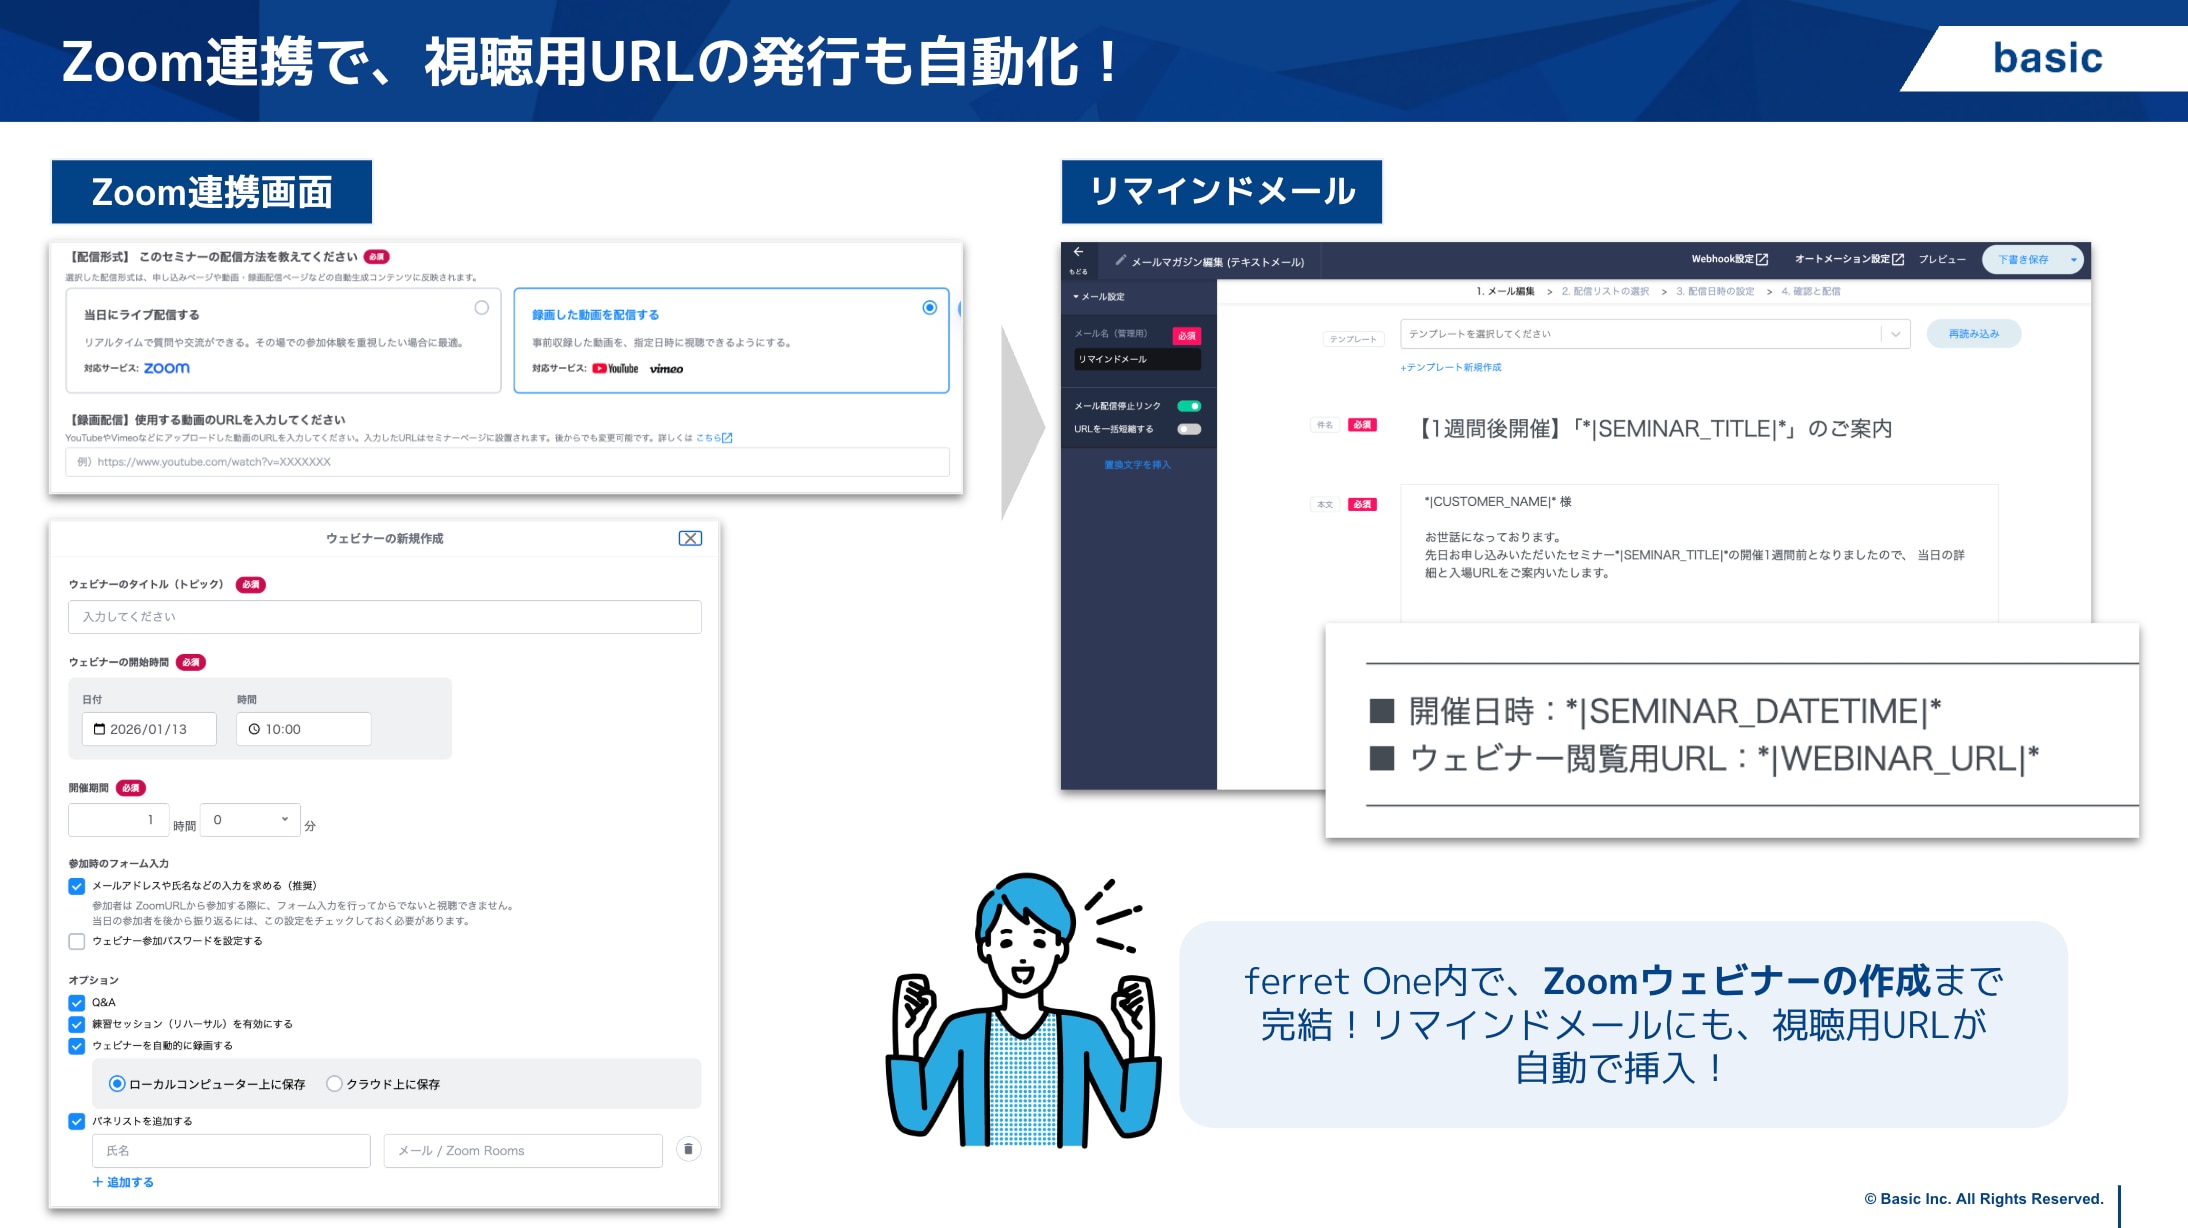Open the テンプレートを選択してください dropdown
The height and width of the screenshot is (1228, 2188).
1654,334
